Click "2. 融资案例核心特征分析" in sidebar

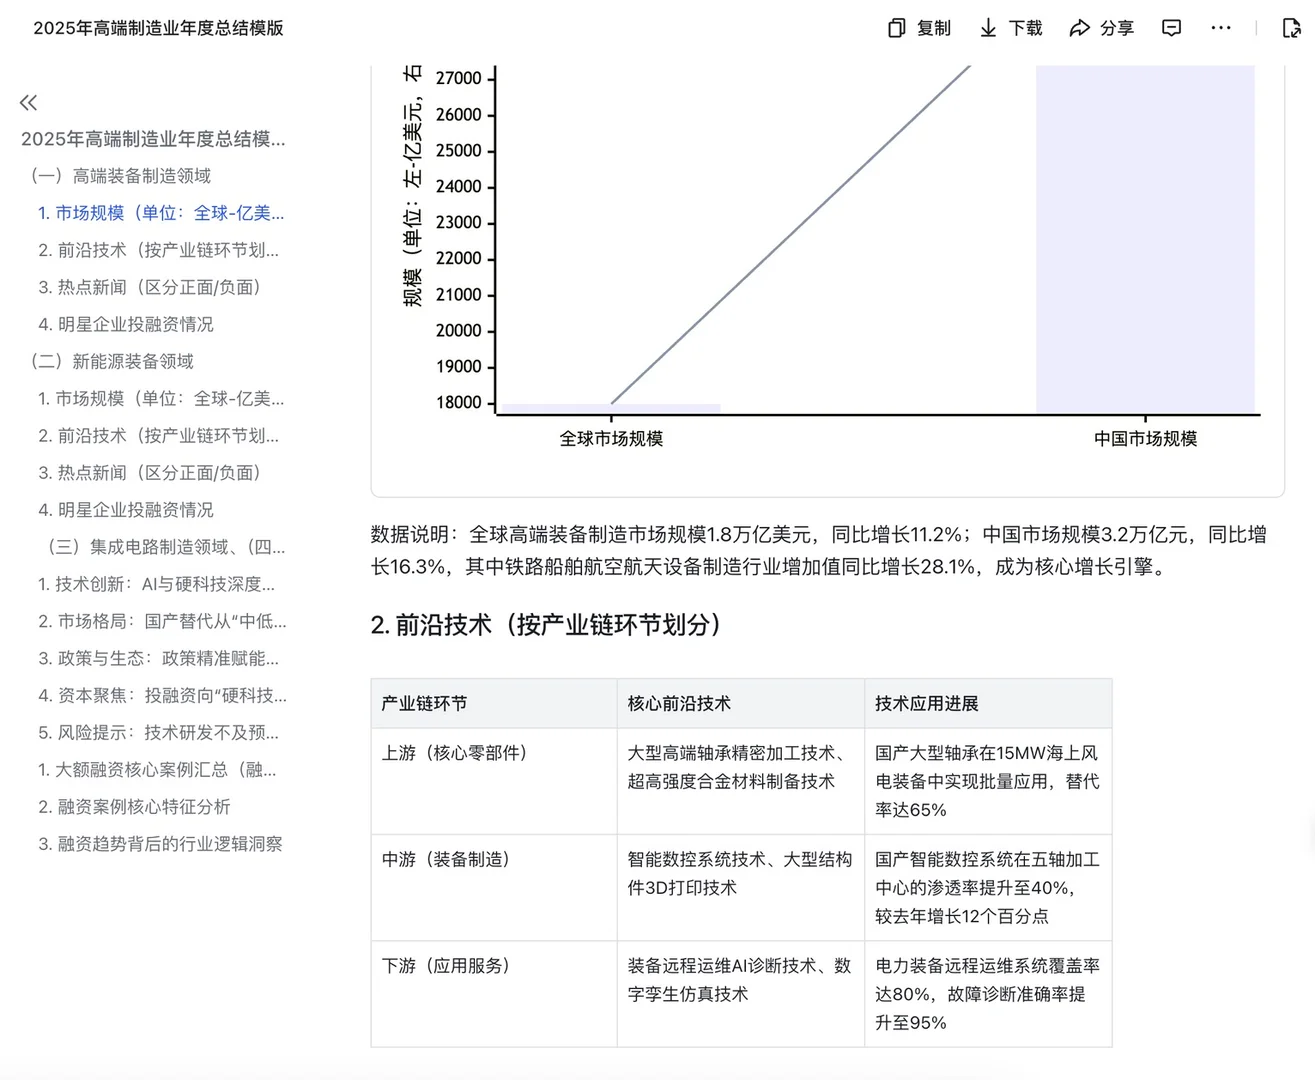pos(134,807)
